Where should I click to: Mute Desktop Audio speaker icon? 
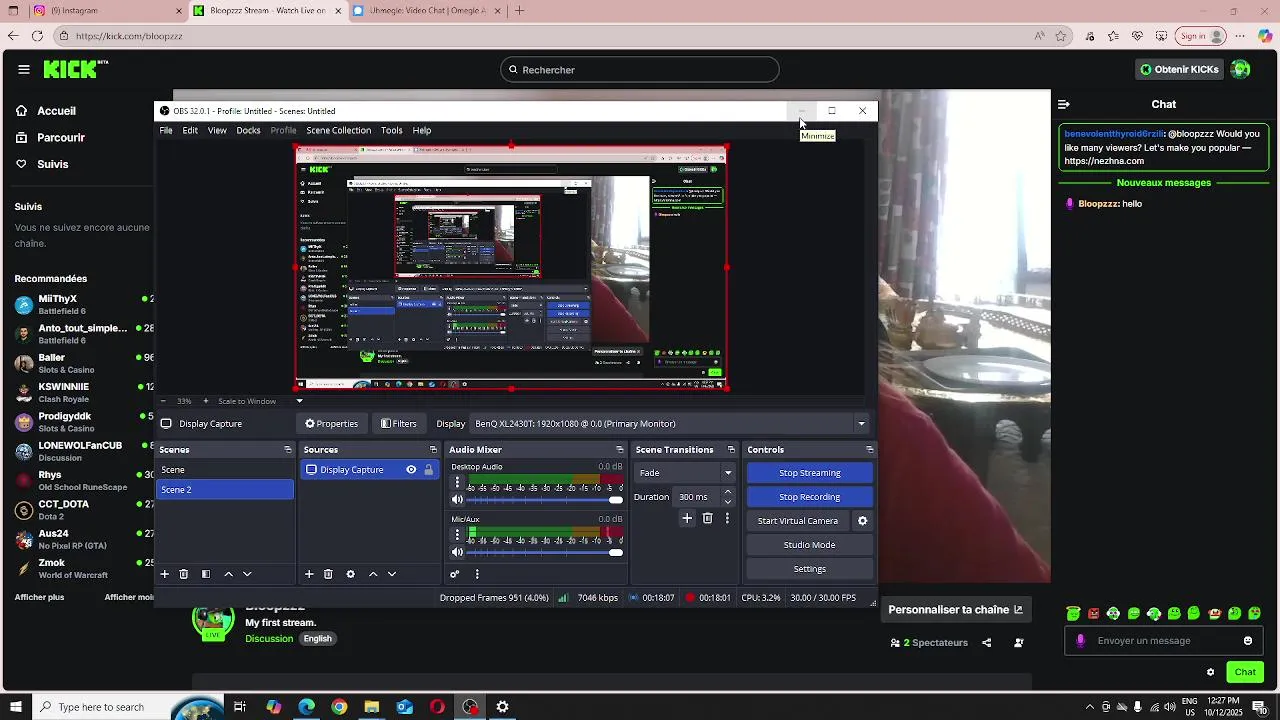point(457,500)
